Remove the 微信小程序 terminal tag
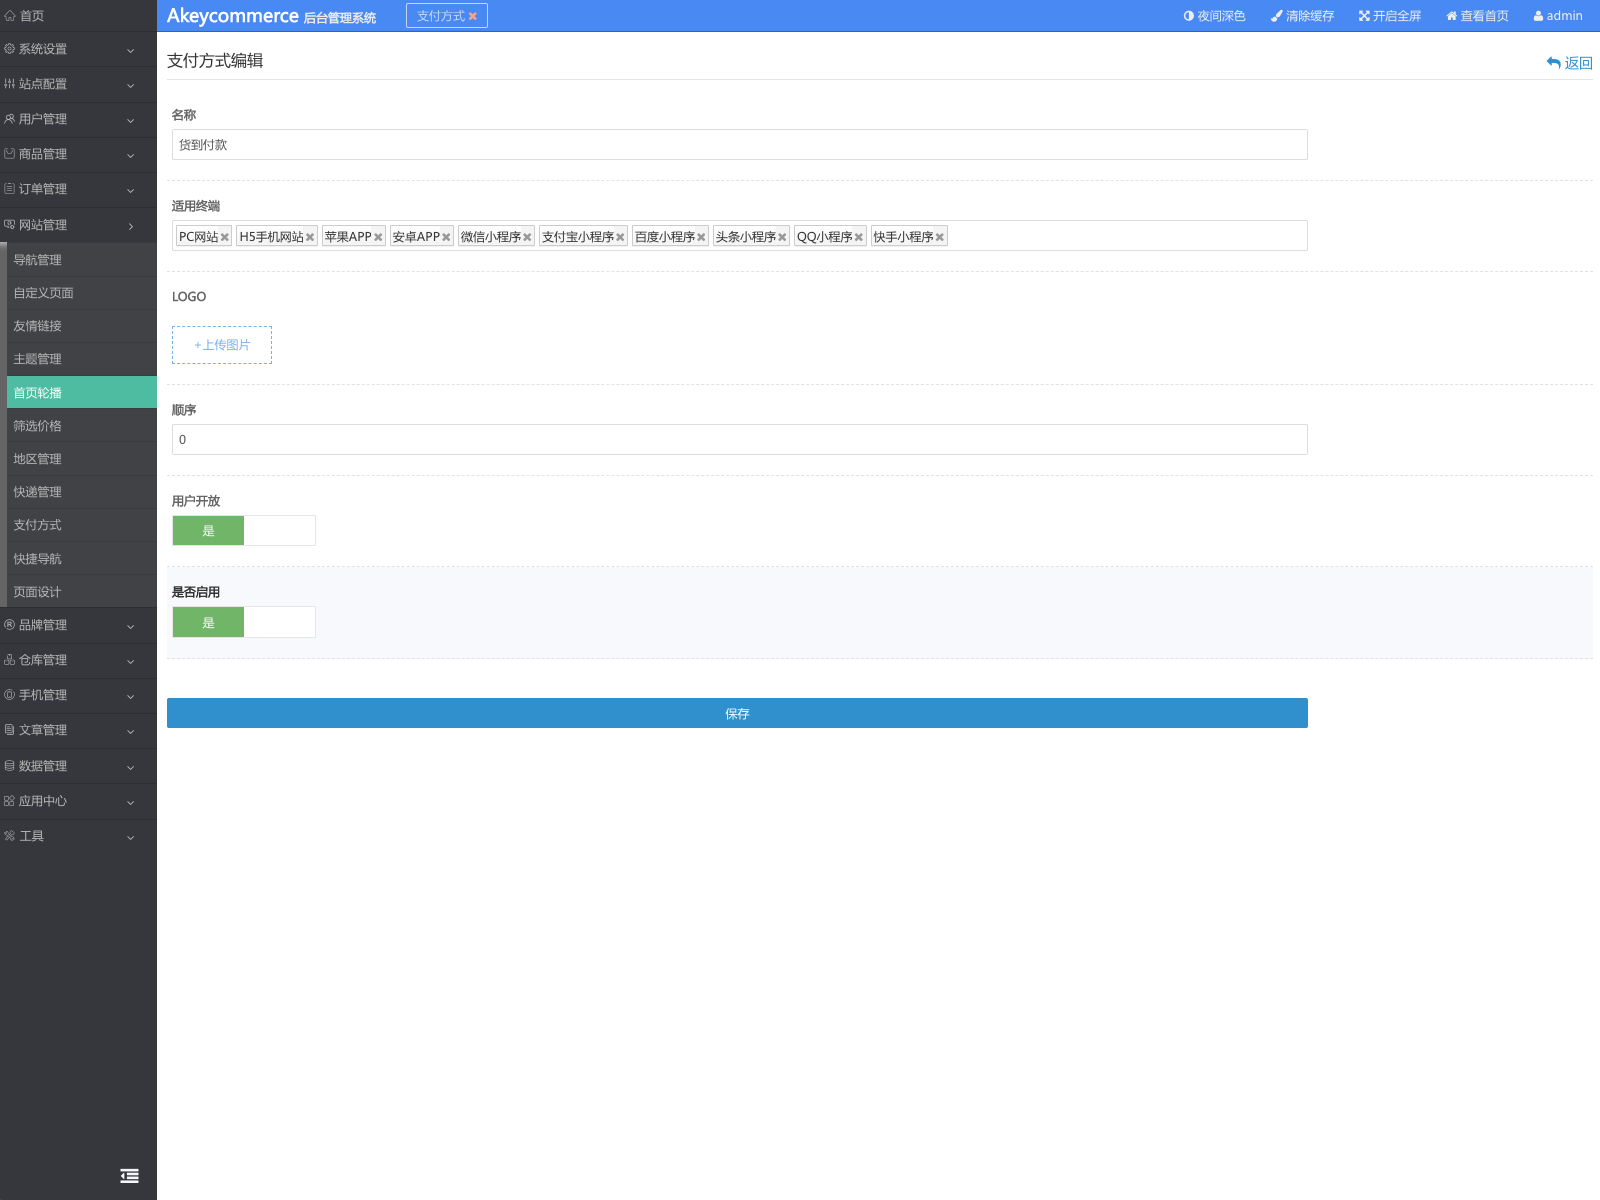This screenshot has height=1200, width=1600. click(x=527, y=237)
